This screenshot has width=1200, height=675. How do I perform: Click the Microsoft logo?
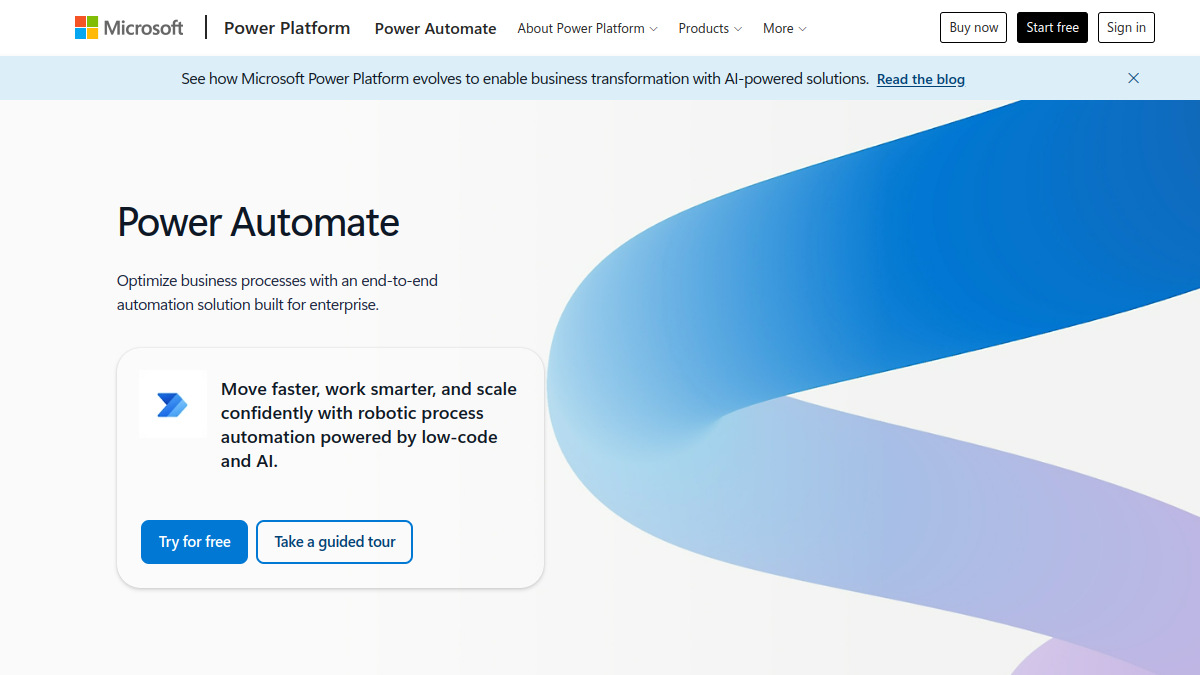coord(129,28)
